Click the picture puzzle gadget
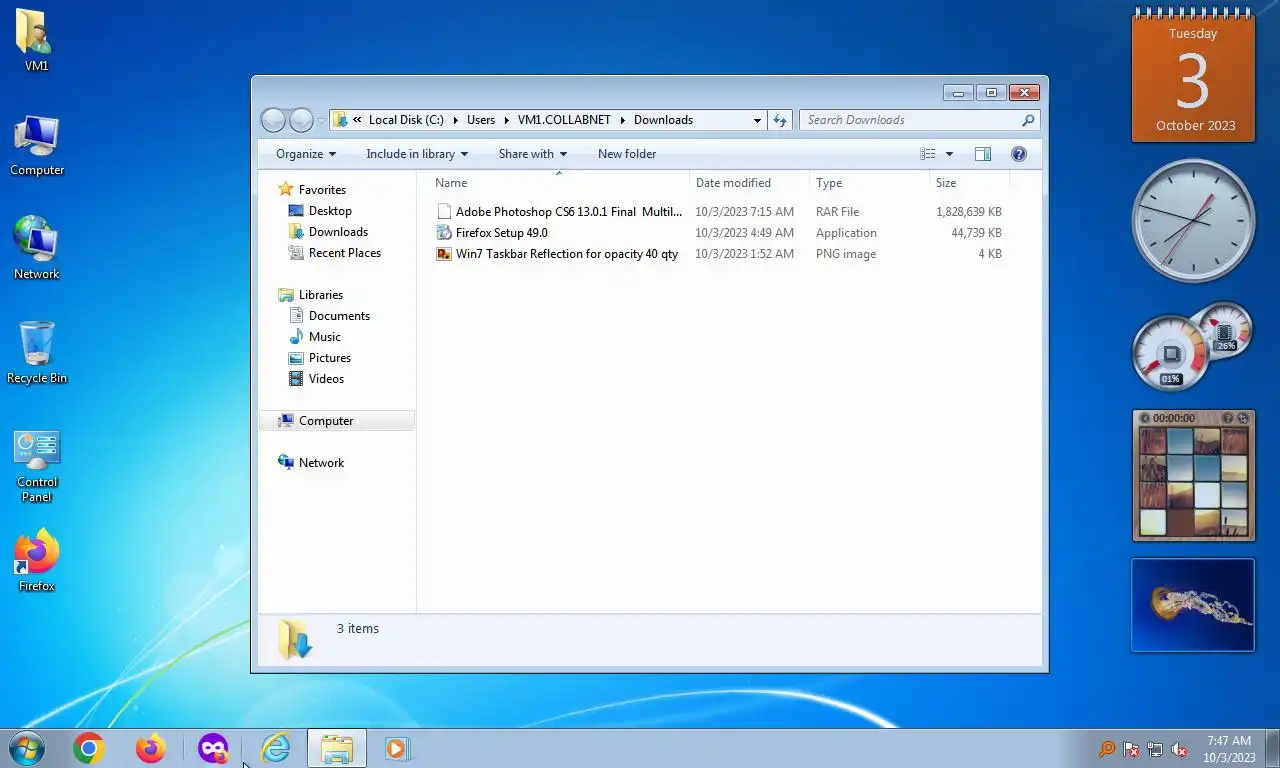 (1193, 476)
